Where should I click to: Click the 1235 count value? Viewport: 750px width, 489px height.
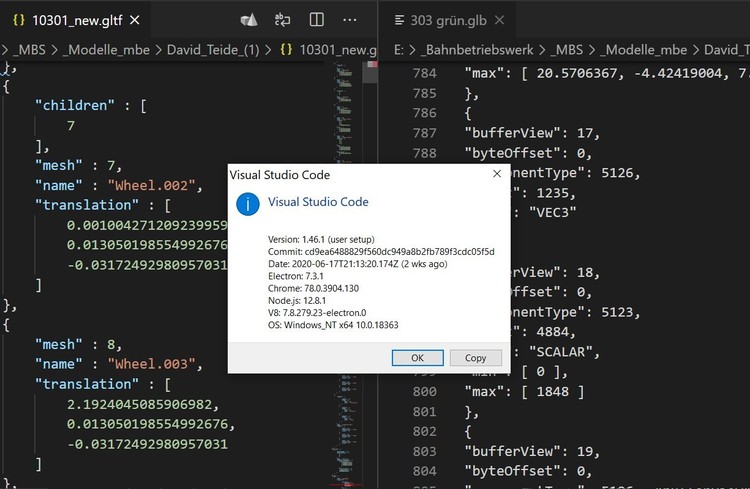(552, 193)
